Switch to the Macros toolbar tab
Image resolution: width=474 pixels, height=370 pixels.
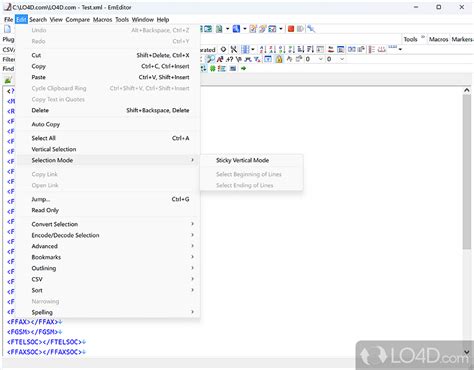pyautogui.click(x=438, y=39)
